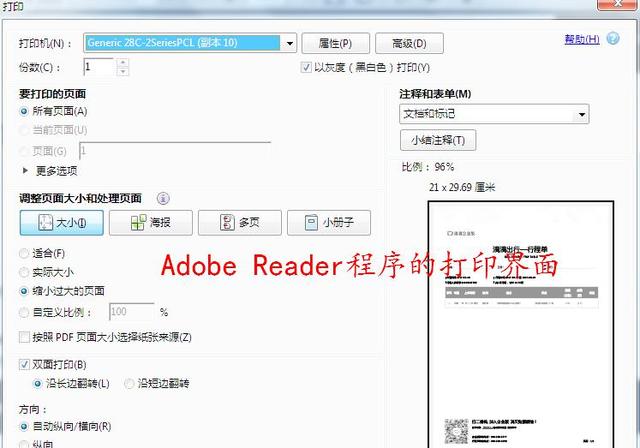Click the page range input field
This screenshot has width=640, height=448.
[x=176, y=151]
